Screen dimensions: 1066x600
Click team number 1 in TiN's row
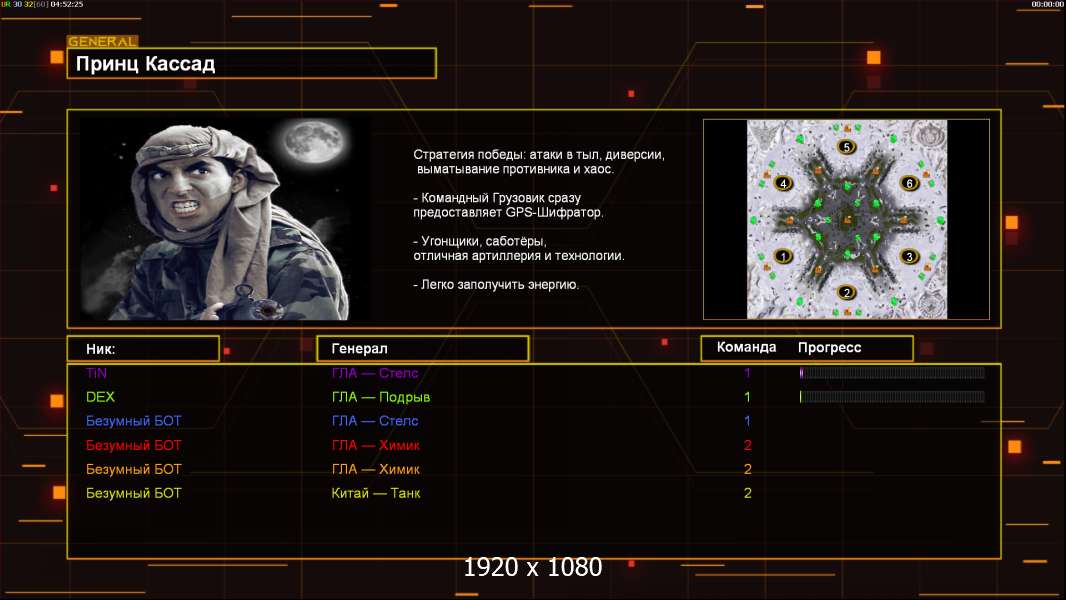747,373
